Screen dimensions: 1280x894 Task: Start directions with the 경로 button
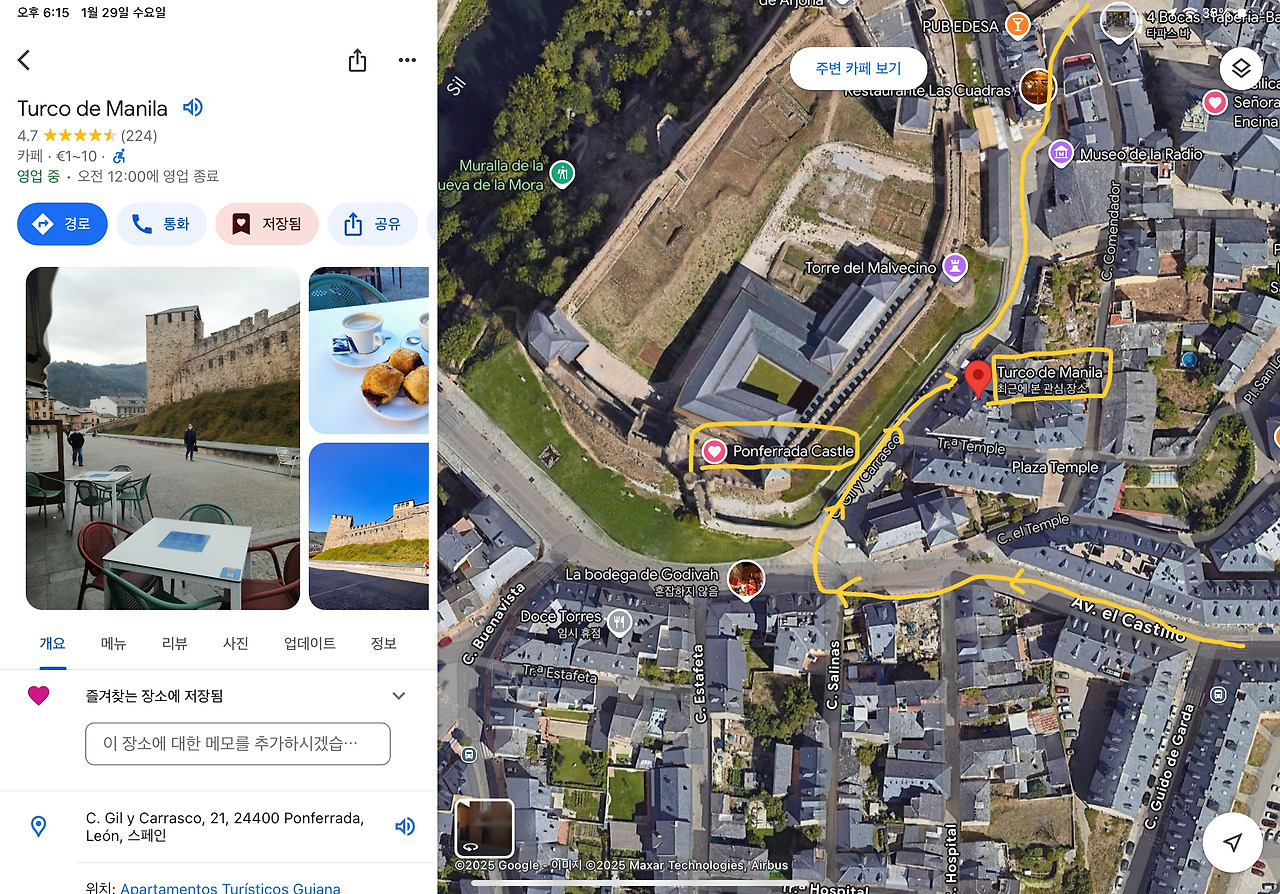62,224
